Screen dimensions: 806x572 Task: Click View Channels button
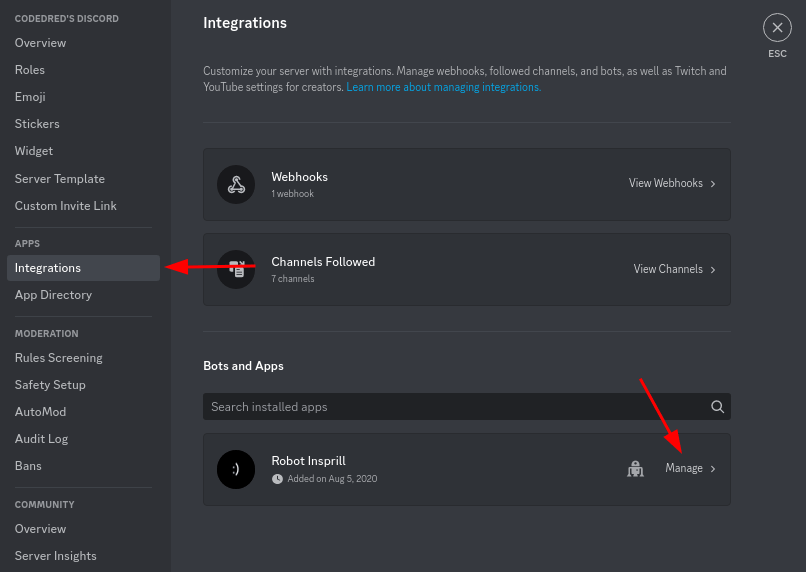674,269
